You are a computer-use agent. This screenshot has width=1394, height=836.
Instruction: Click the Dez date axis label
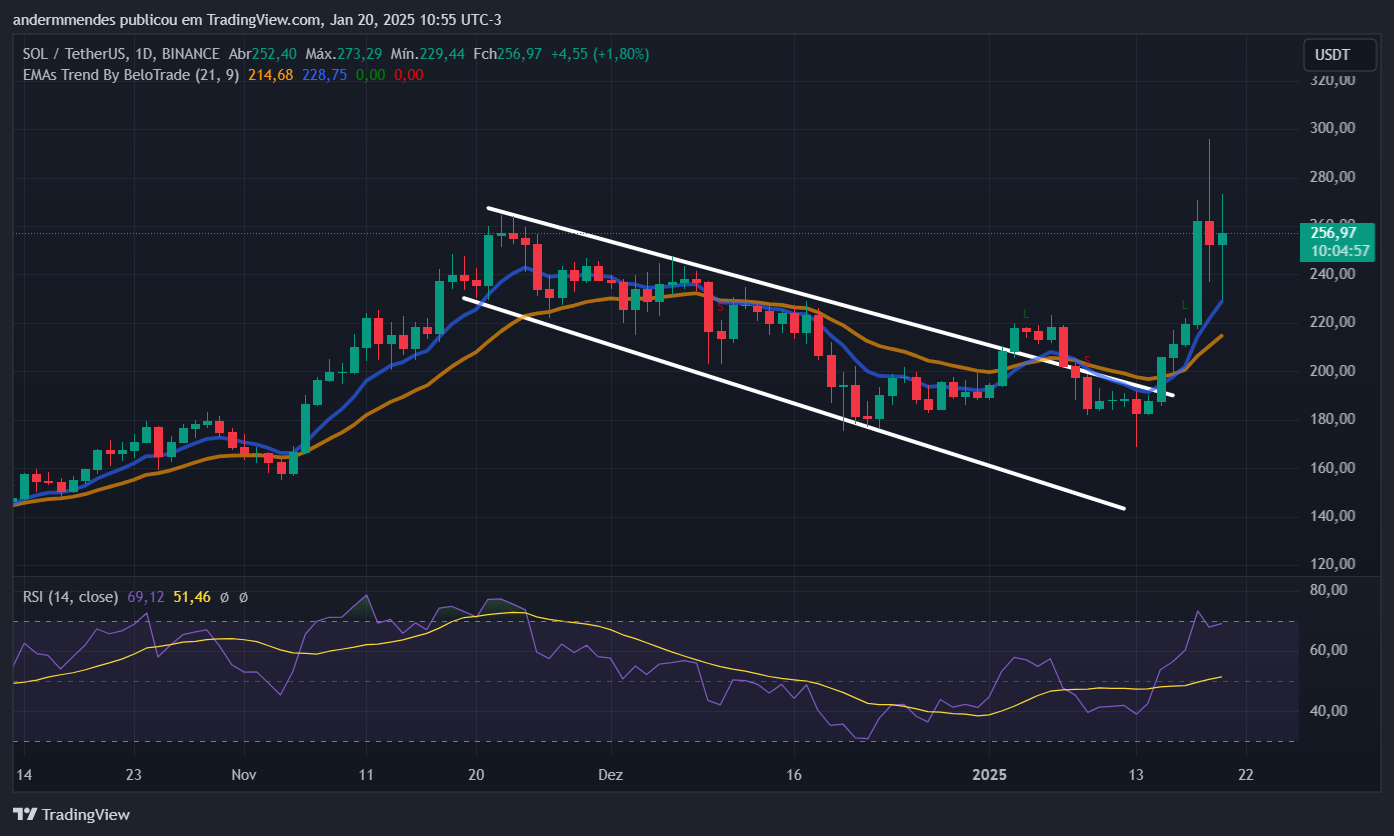pyautogui.click(x=610, y=775)
